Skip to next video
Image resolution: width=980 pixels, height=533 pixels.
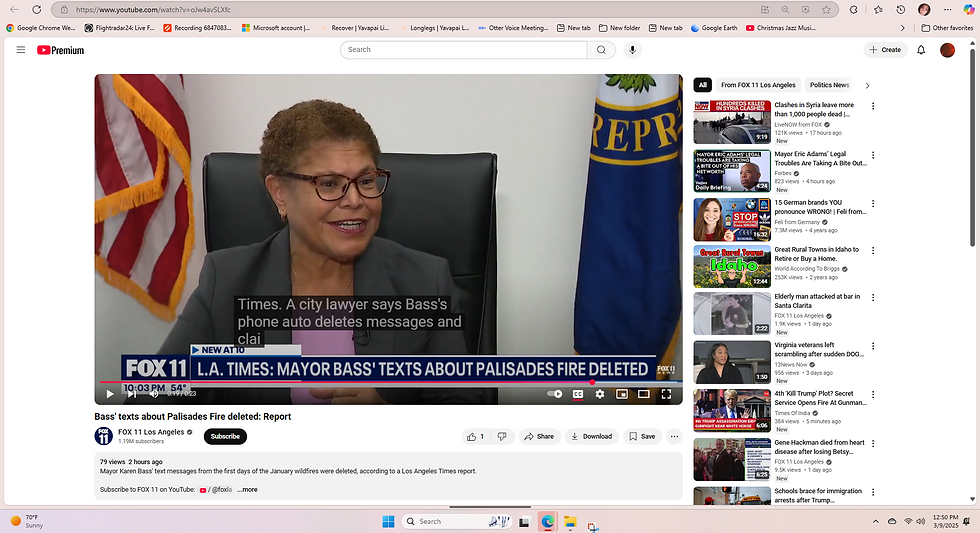click(132, 394)
